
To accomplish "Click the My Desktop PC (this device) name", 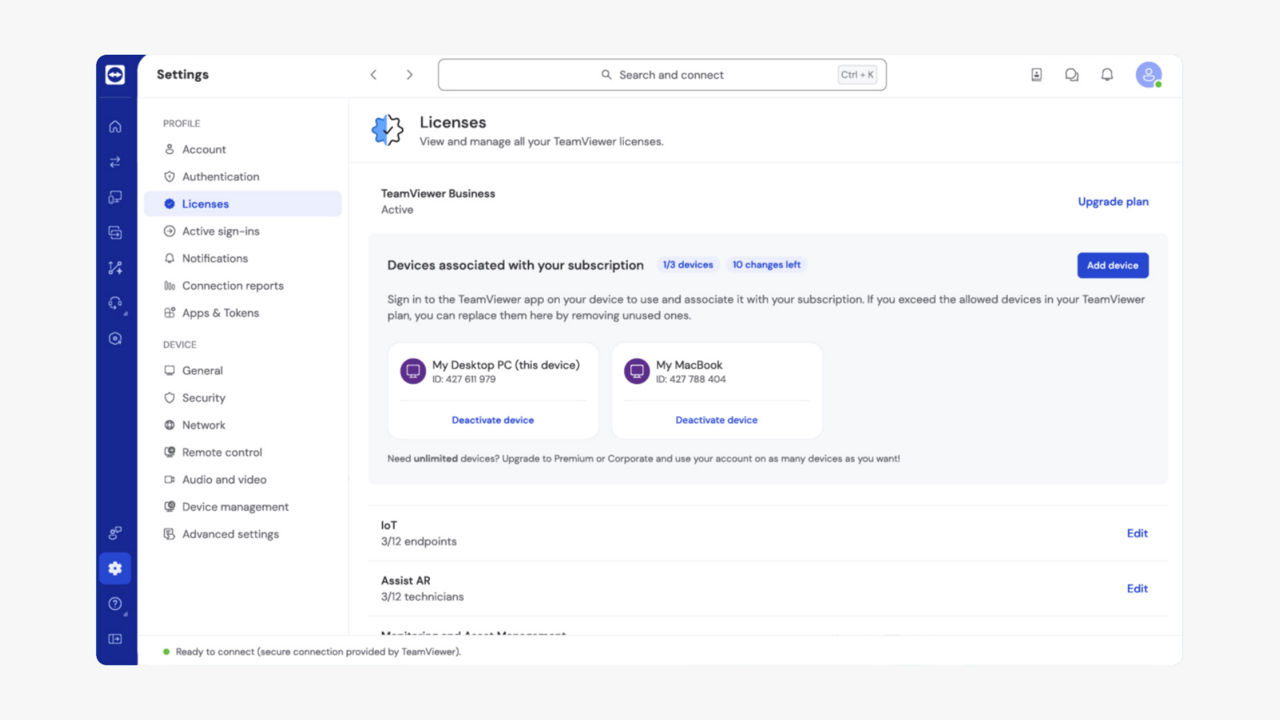I will [506, 365].
